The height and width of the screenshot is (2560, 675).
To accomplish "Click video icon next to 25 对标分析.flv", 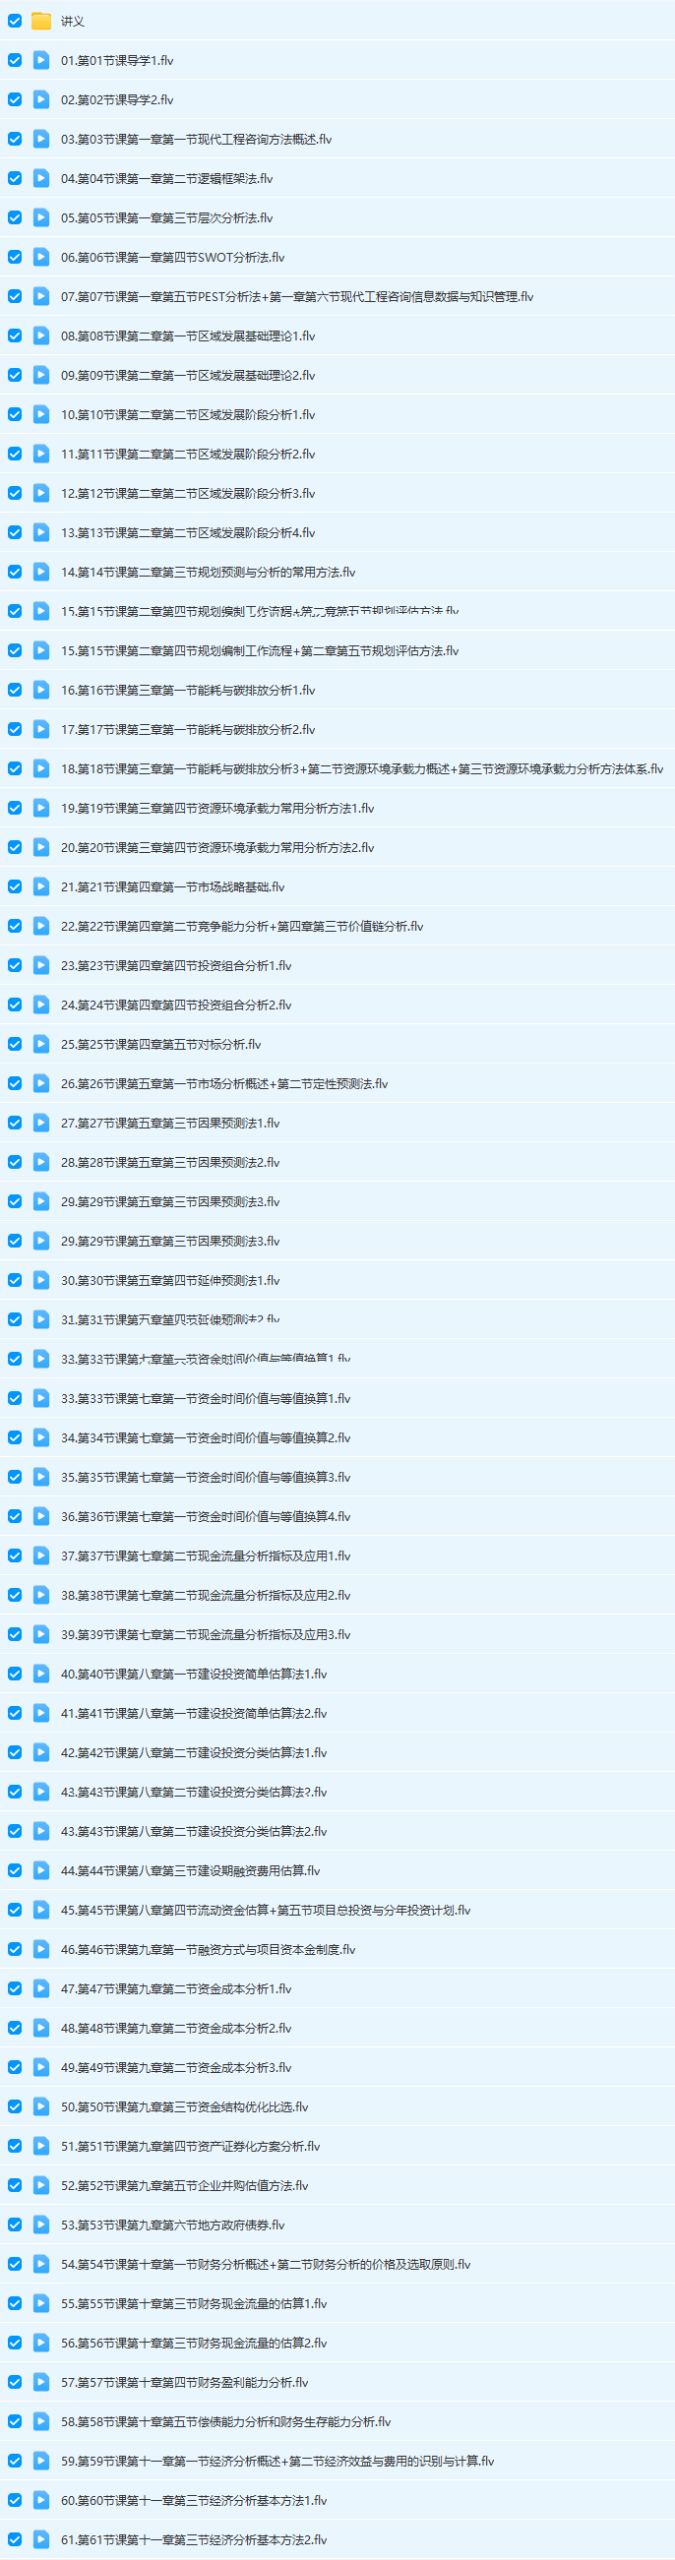I will 41,1044.
